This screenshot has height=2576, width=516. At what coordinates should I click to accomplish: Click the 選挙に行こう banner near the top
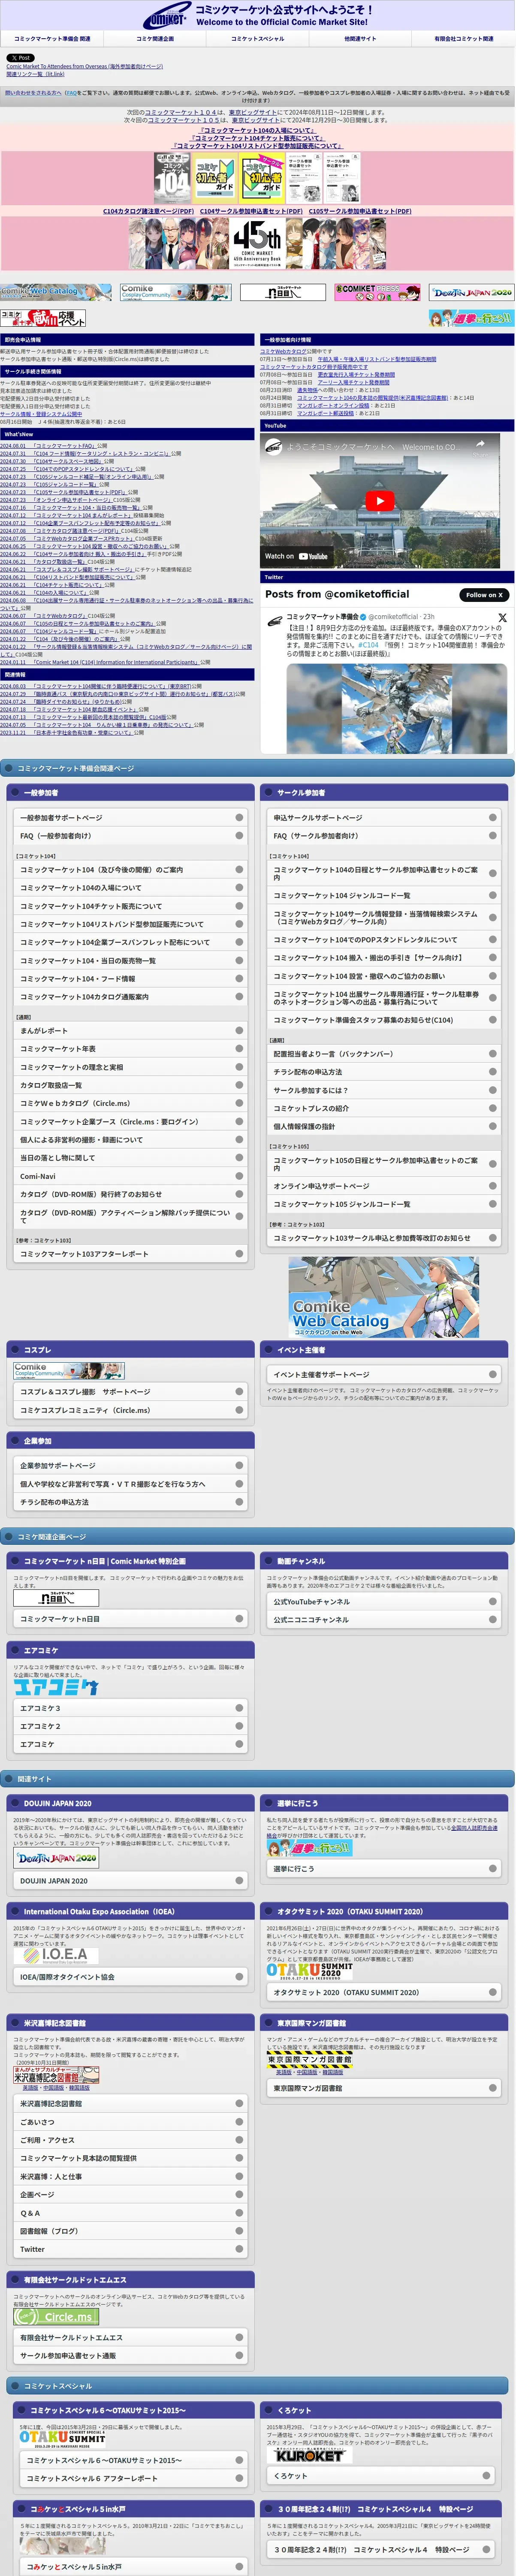(x=471, y=318)
